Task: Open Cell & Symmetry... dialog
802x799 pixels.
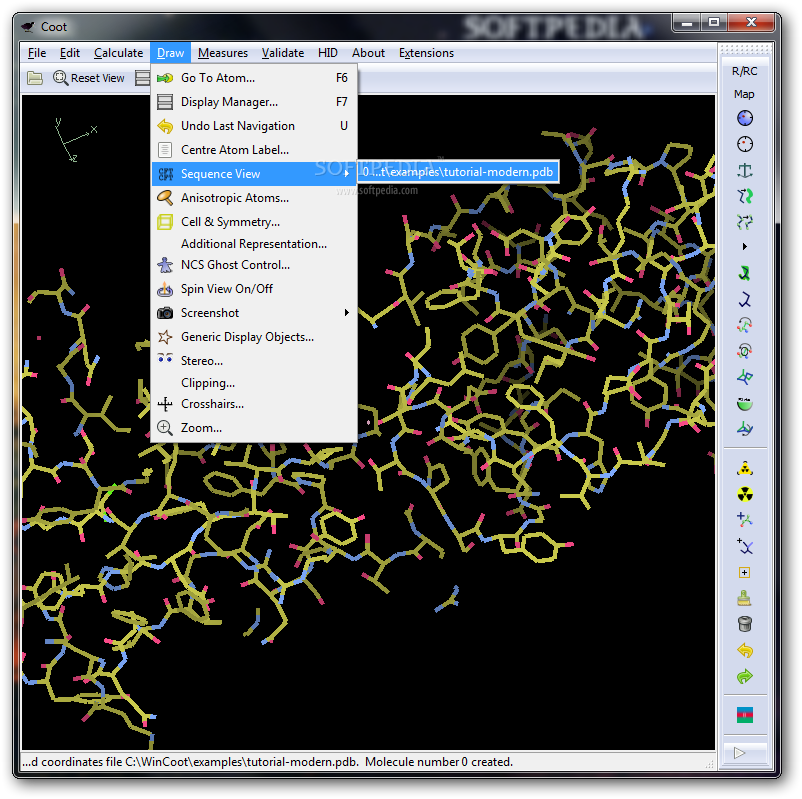Action: pyautogui.click(x=254, y=222)
